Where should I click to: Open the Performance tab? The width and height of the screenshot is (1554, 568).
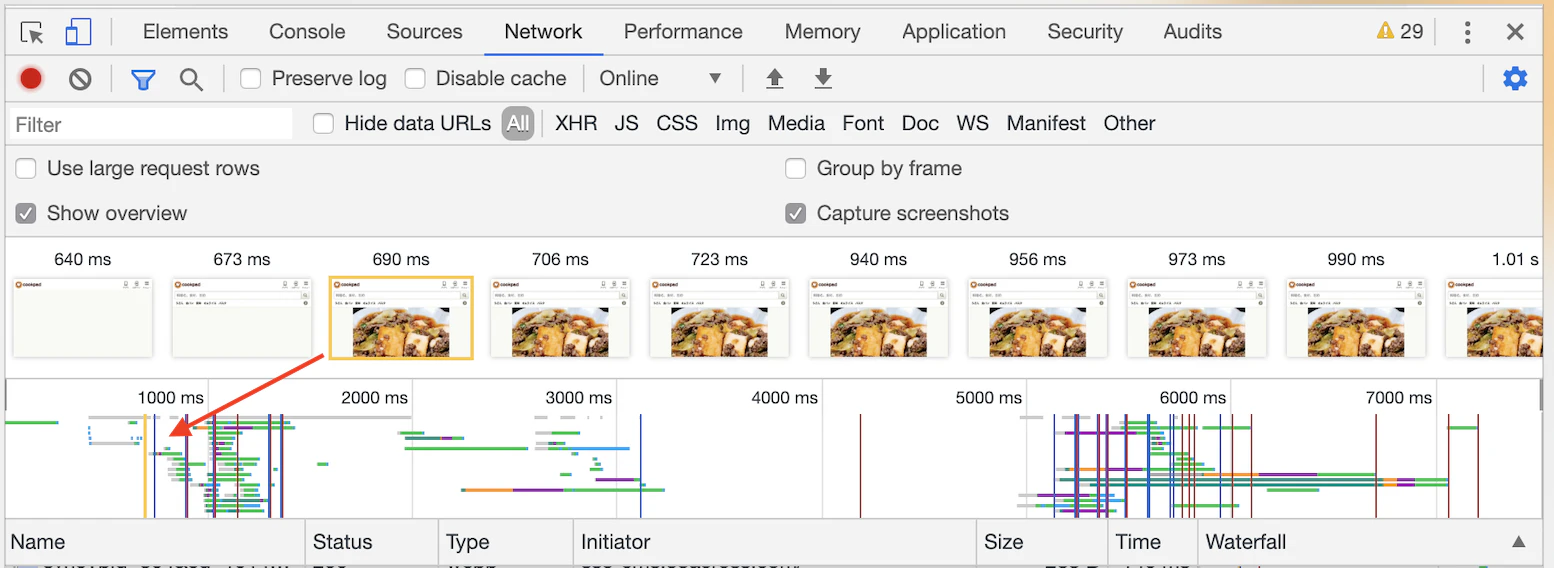(683, 32)
